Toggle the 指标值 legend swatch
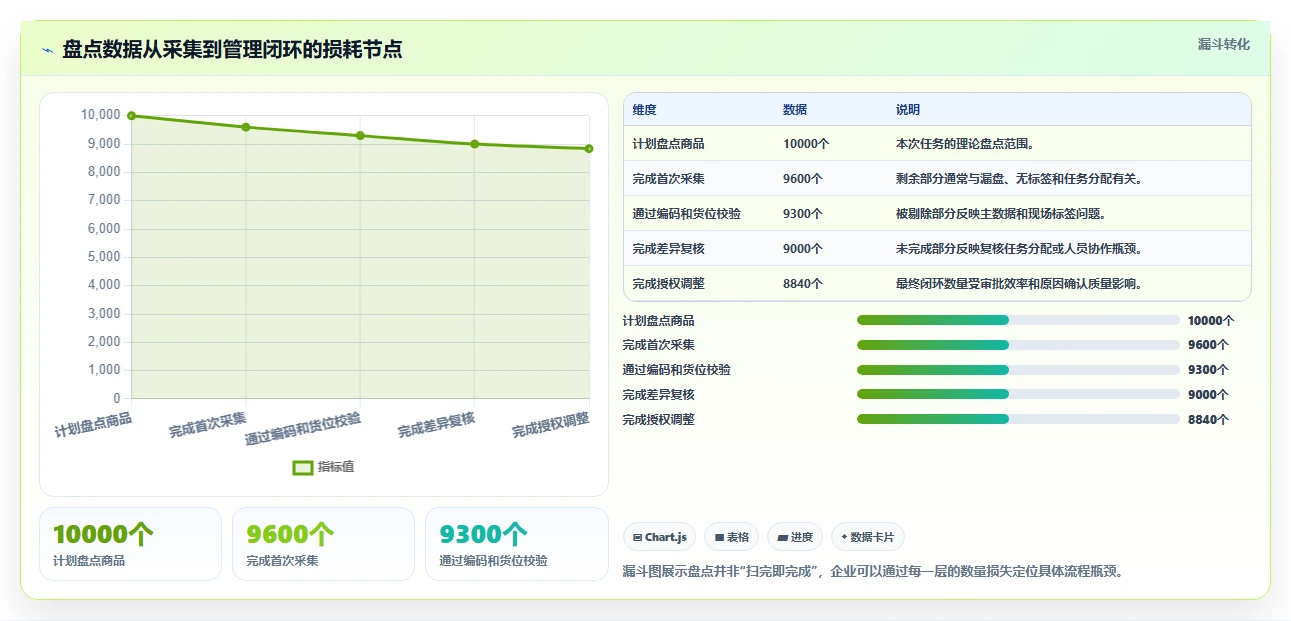Screen dimensions: 1291x621 (x=303, y=467)
